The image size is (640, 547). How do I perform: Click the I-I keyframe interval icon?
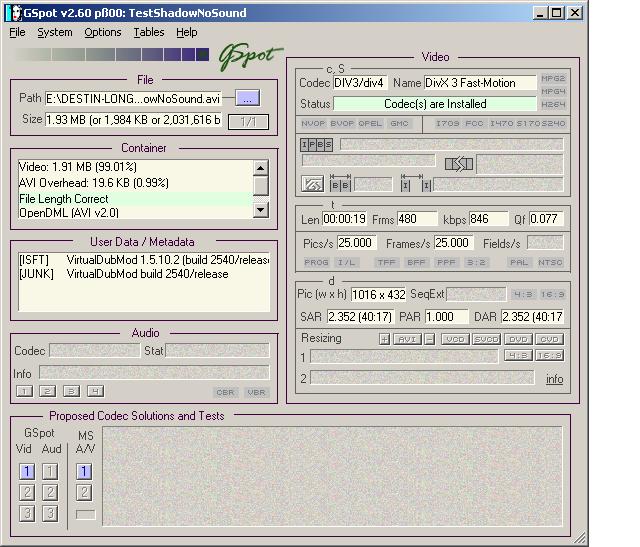(x=416, y=183)
